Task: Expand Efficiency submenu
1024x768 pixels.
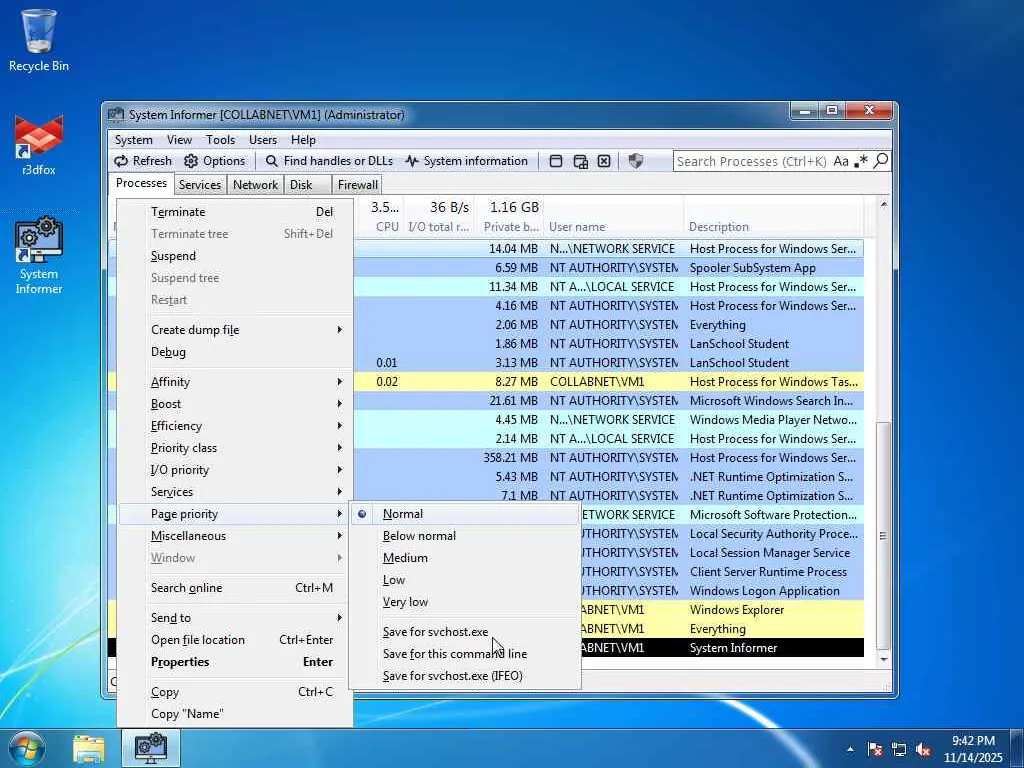Action: [x=235, y=426]
